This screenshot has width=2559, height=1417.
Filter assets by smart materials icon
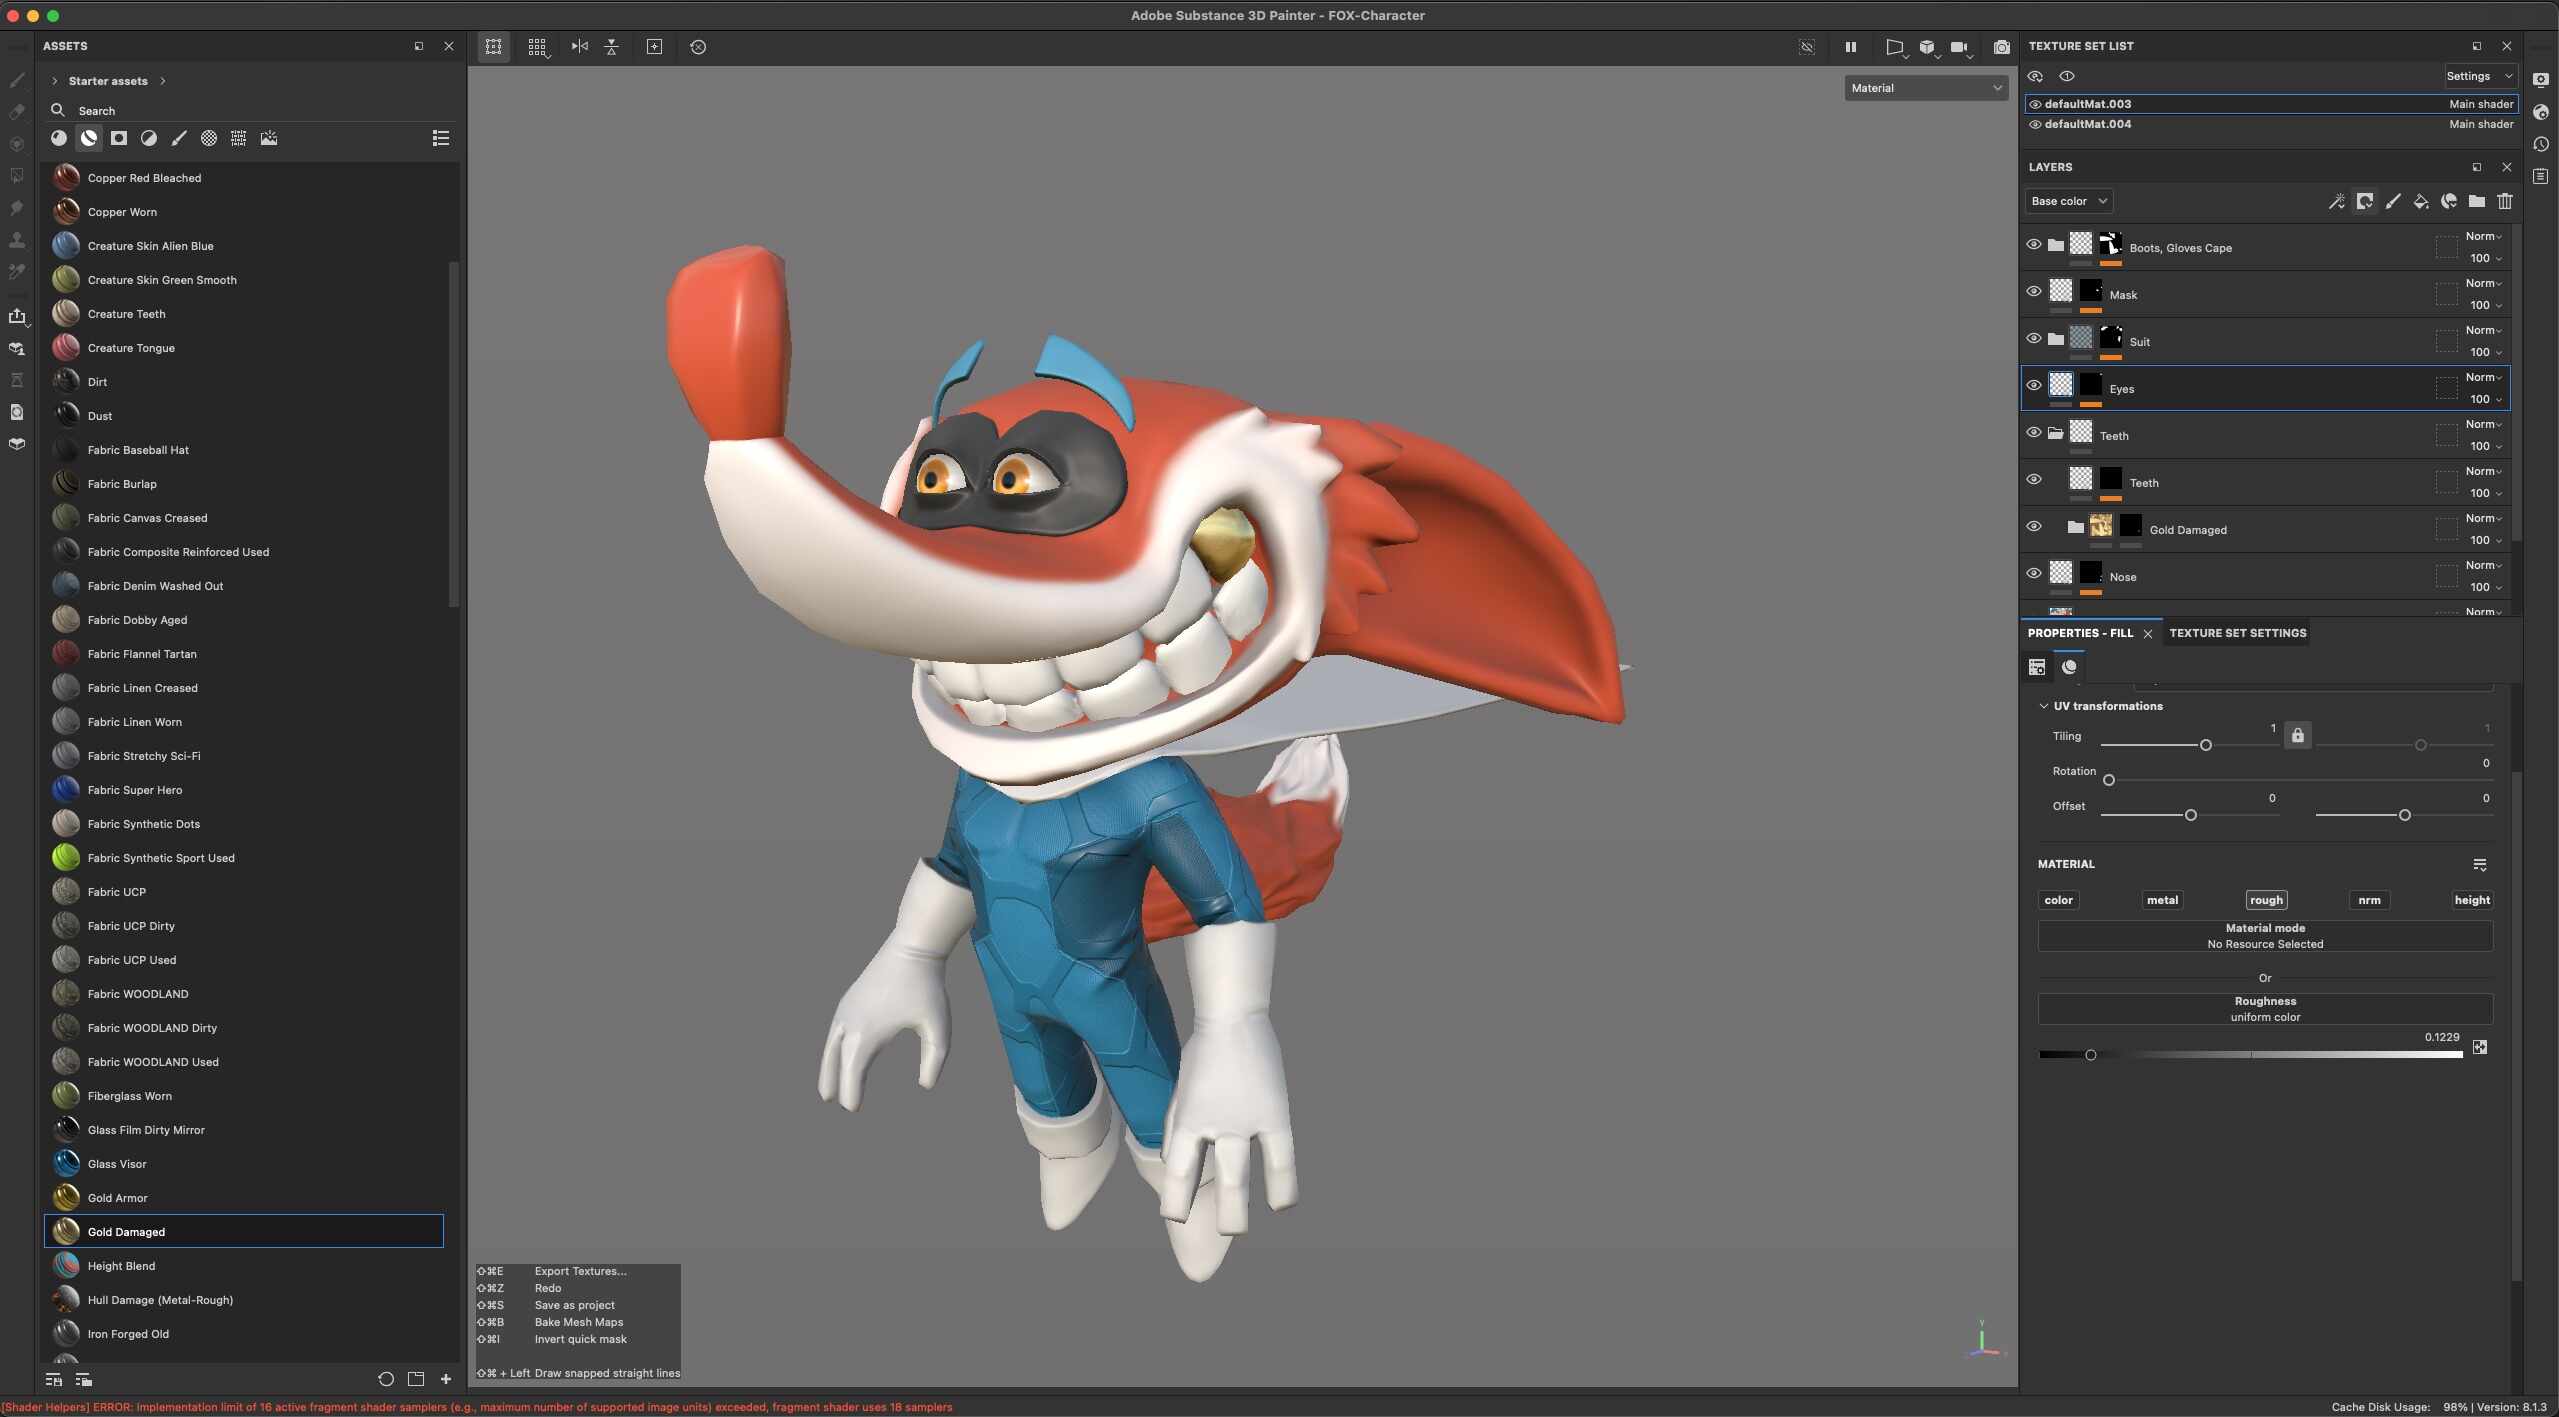(89, 138)
